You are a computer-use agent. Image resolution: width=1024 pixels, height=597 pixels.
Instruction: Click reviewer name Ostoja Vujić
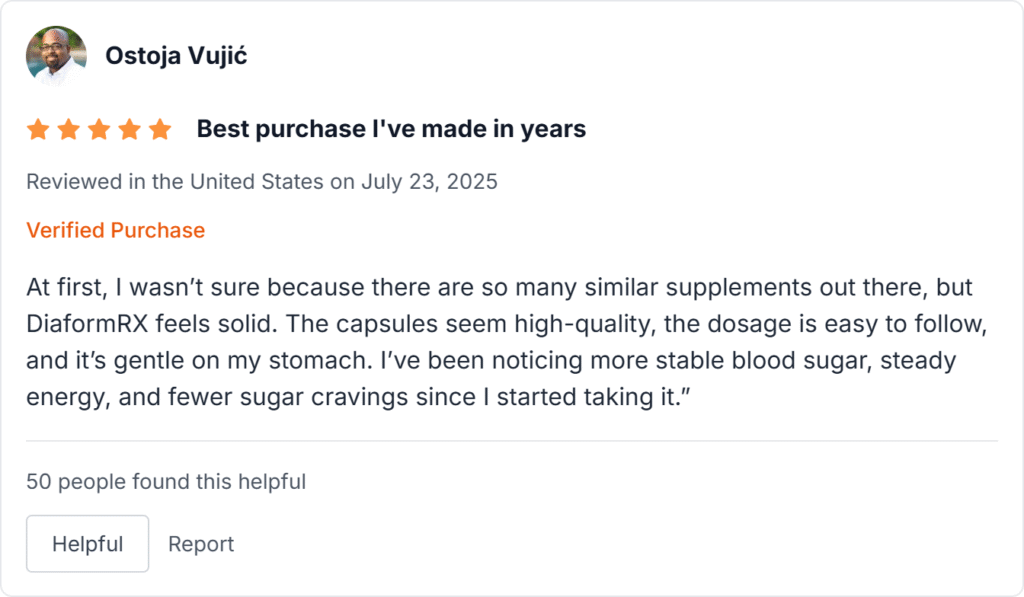[176, 56]
